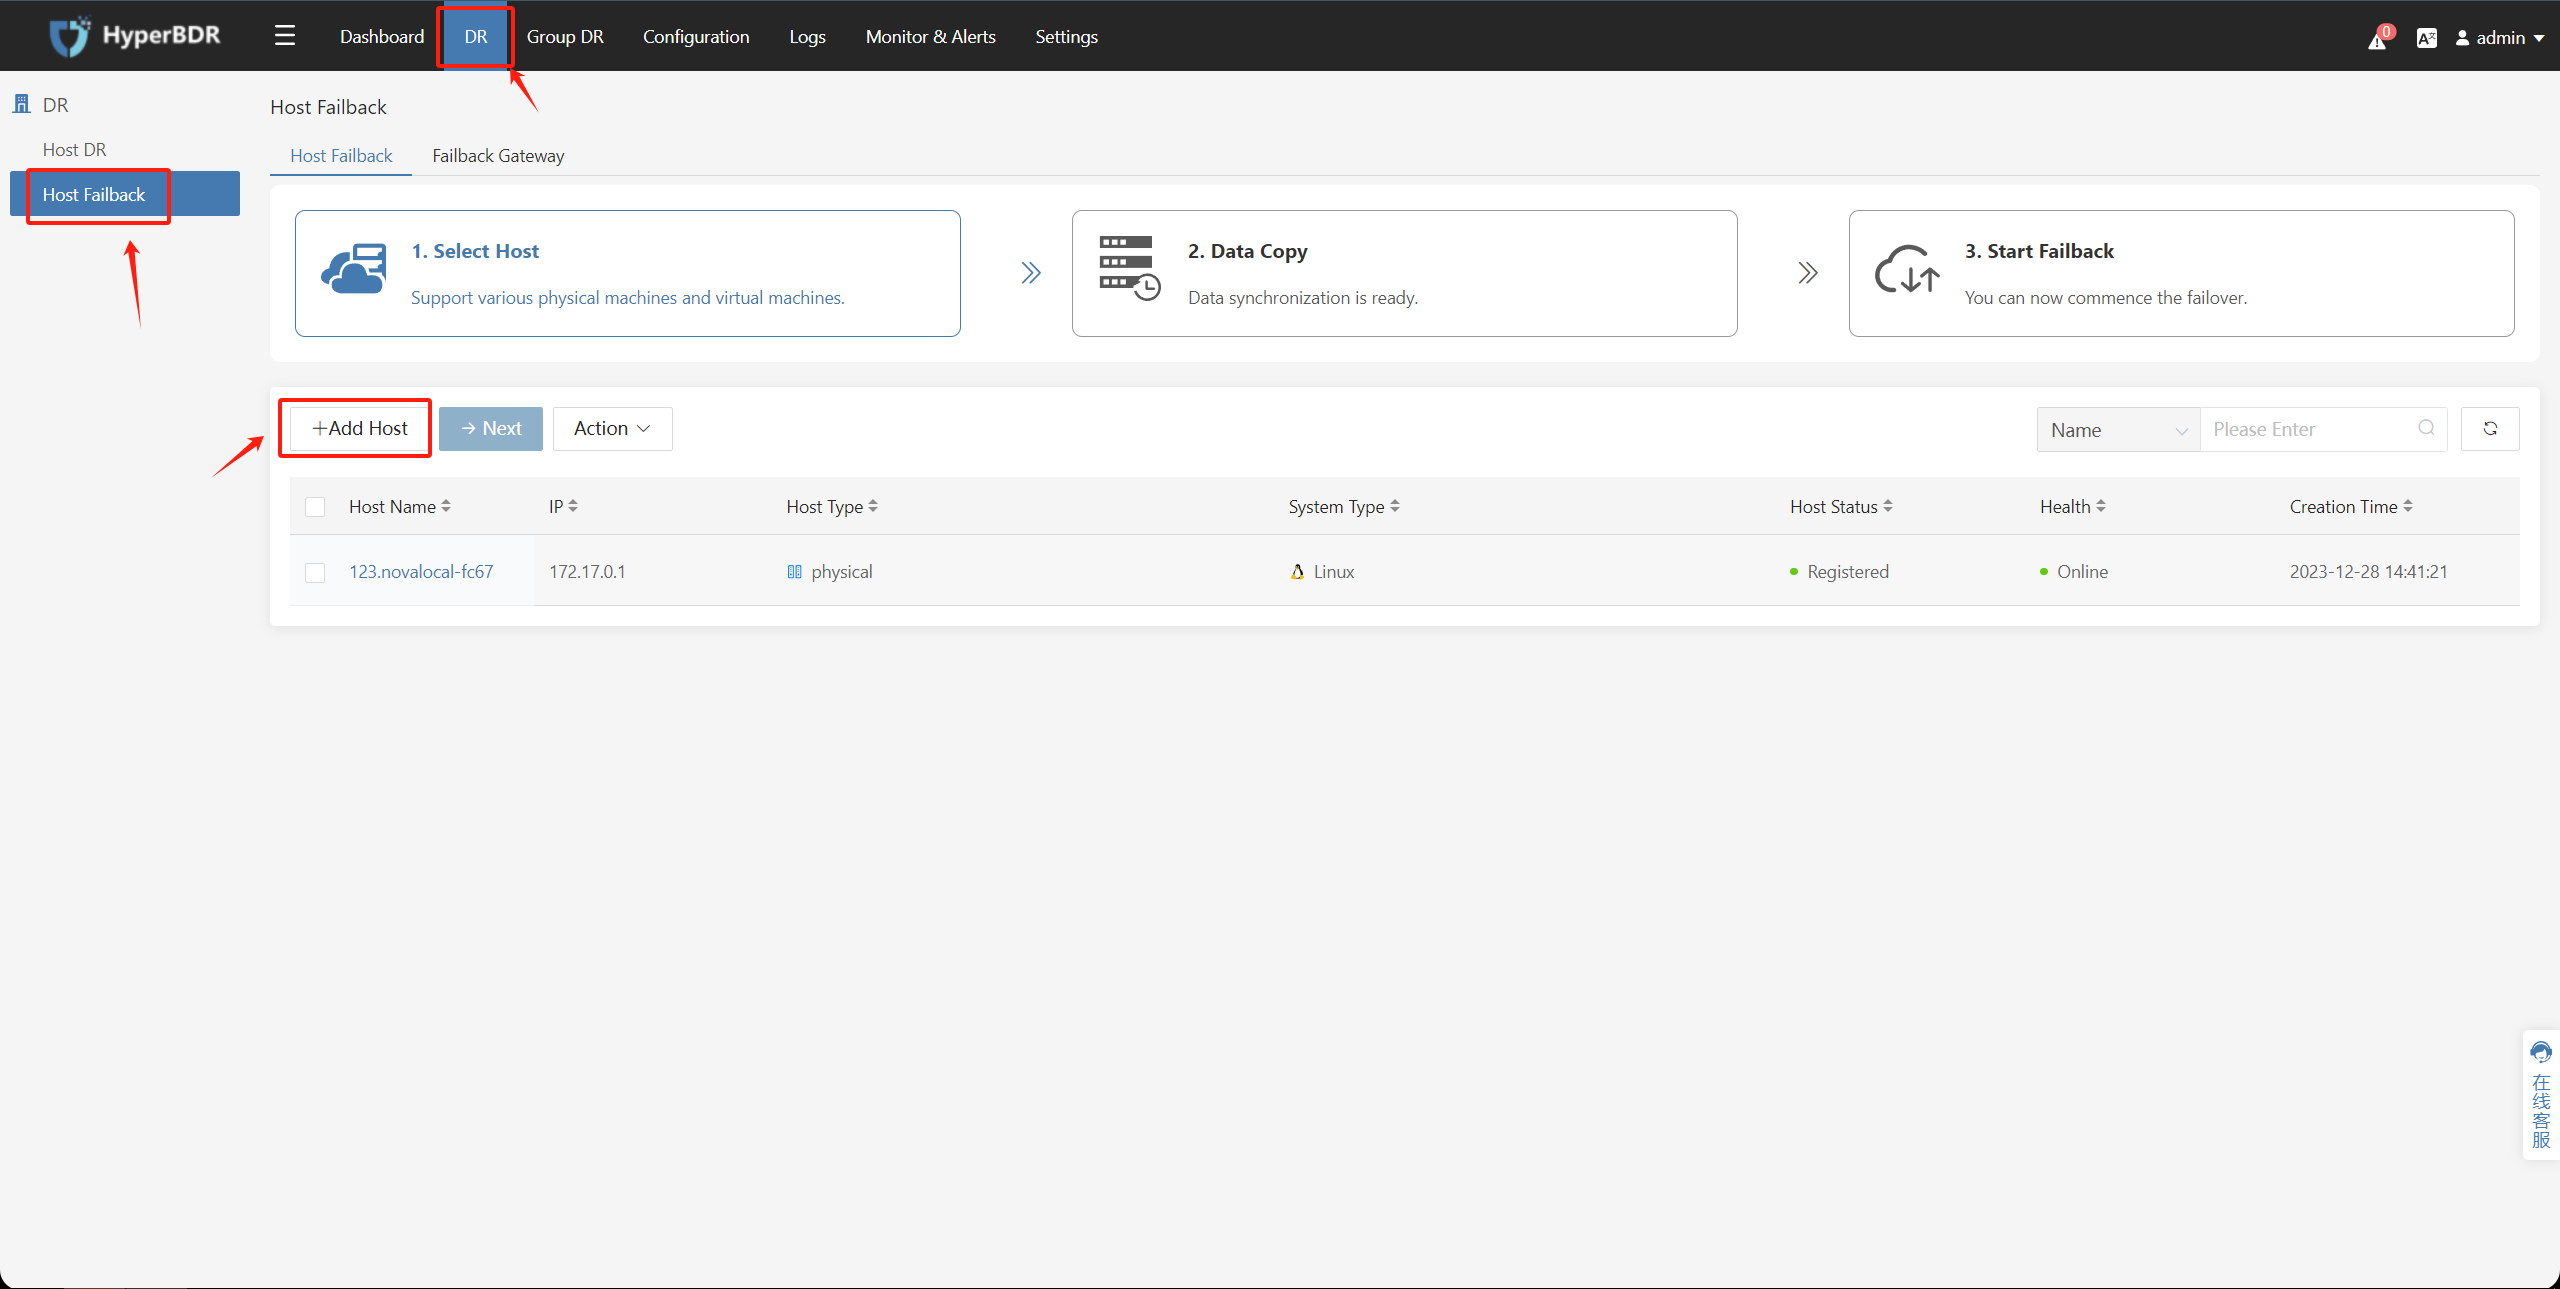Switch to the Failback Gateway tab
The height and width of the screenshot is (1289, 2560).
click(497, 155)
